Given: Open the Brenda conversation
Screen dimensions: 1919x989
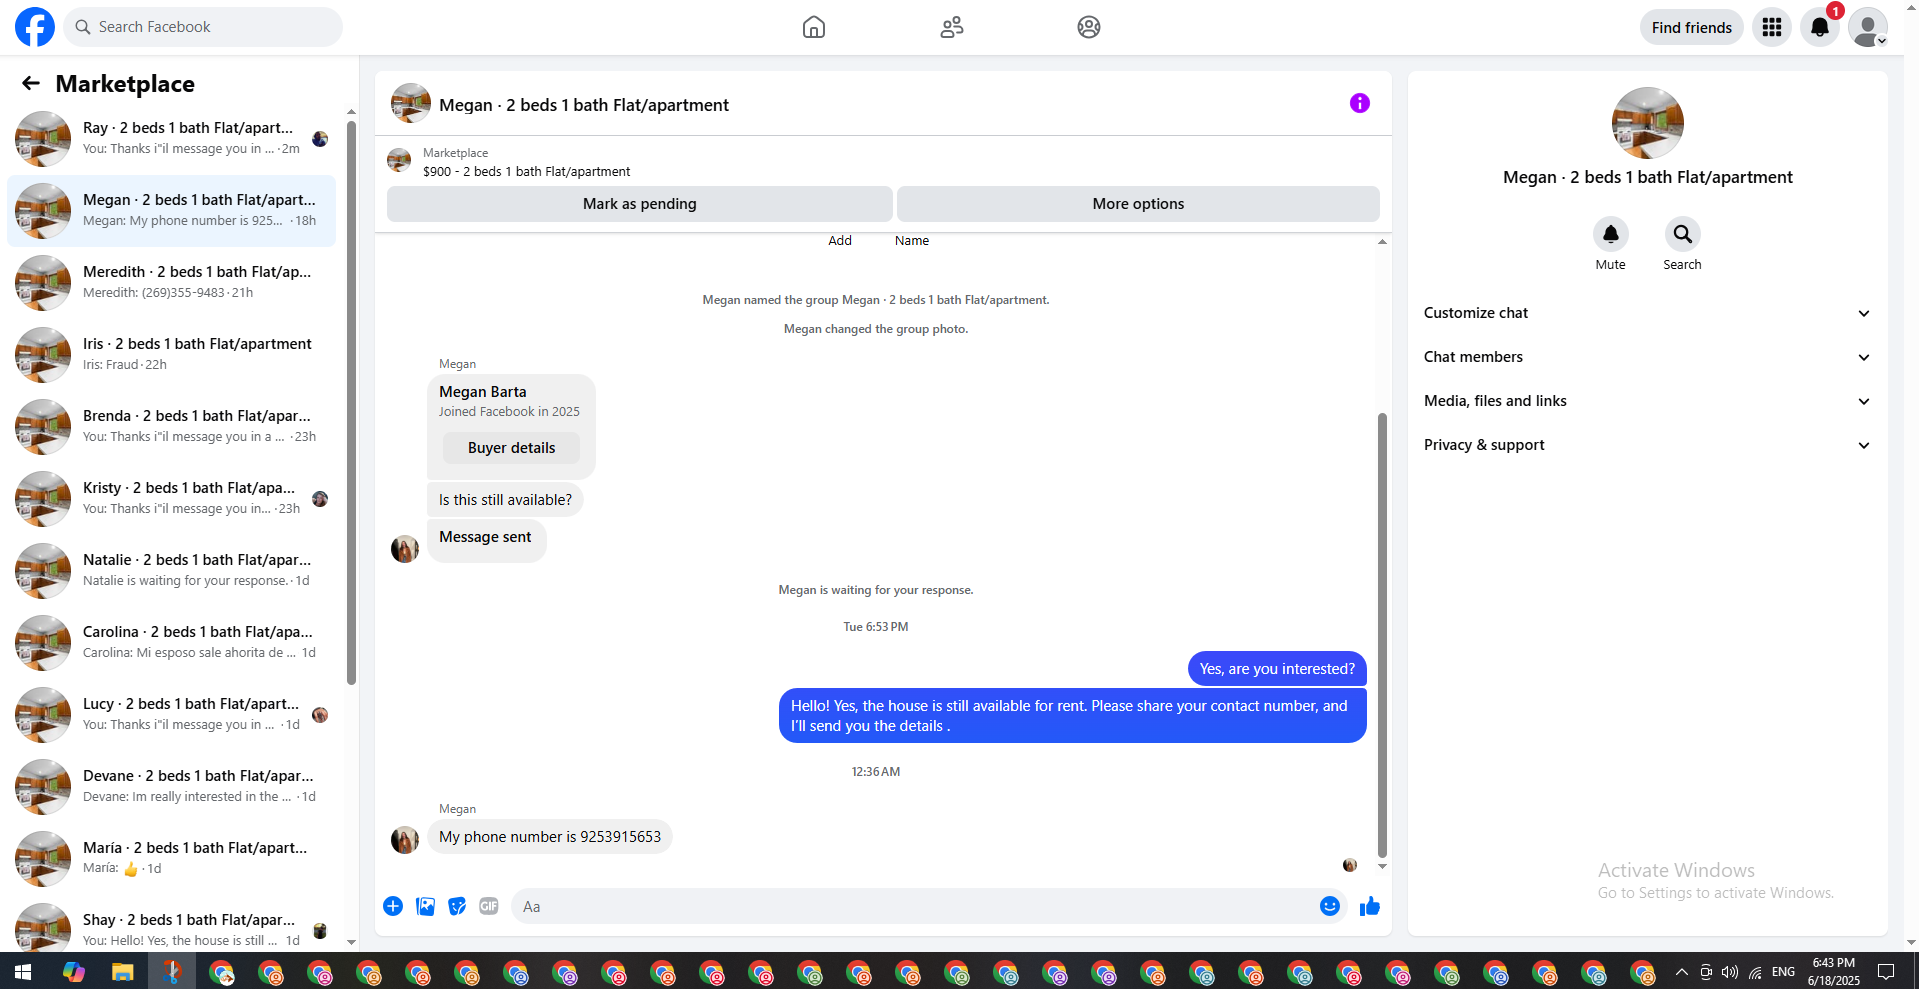Looking at the screenshot, I should point(172,427).
